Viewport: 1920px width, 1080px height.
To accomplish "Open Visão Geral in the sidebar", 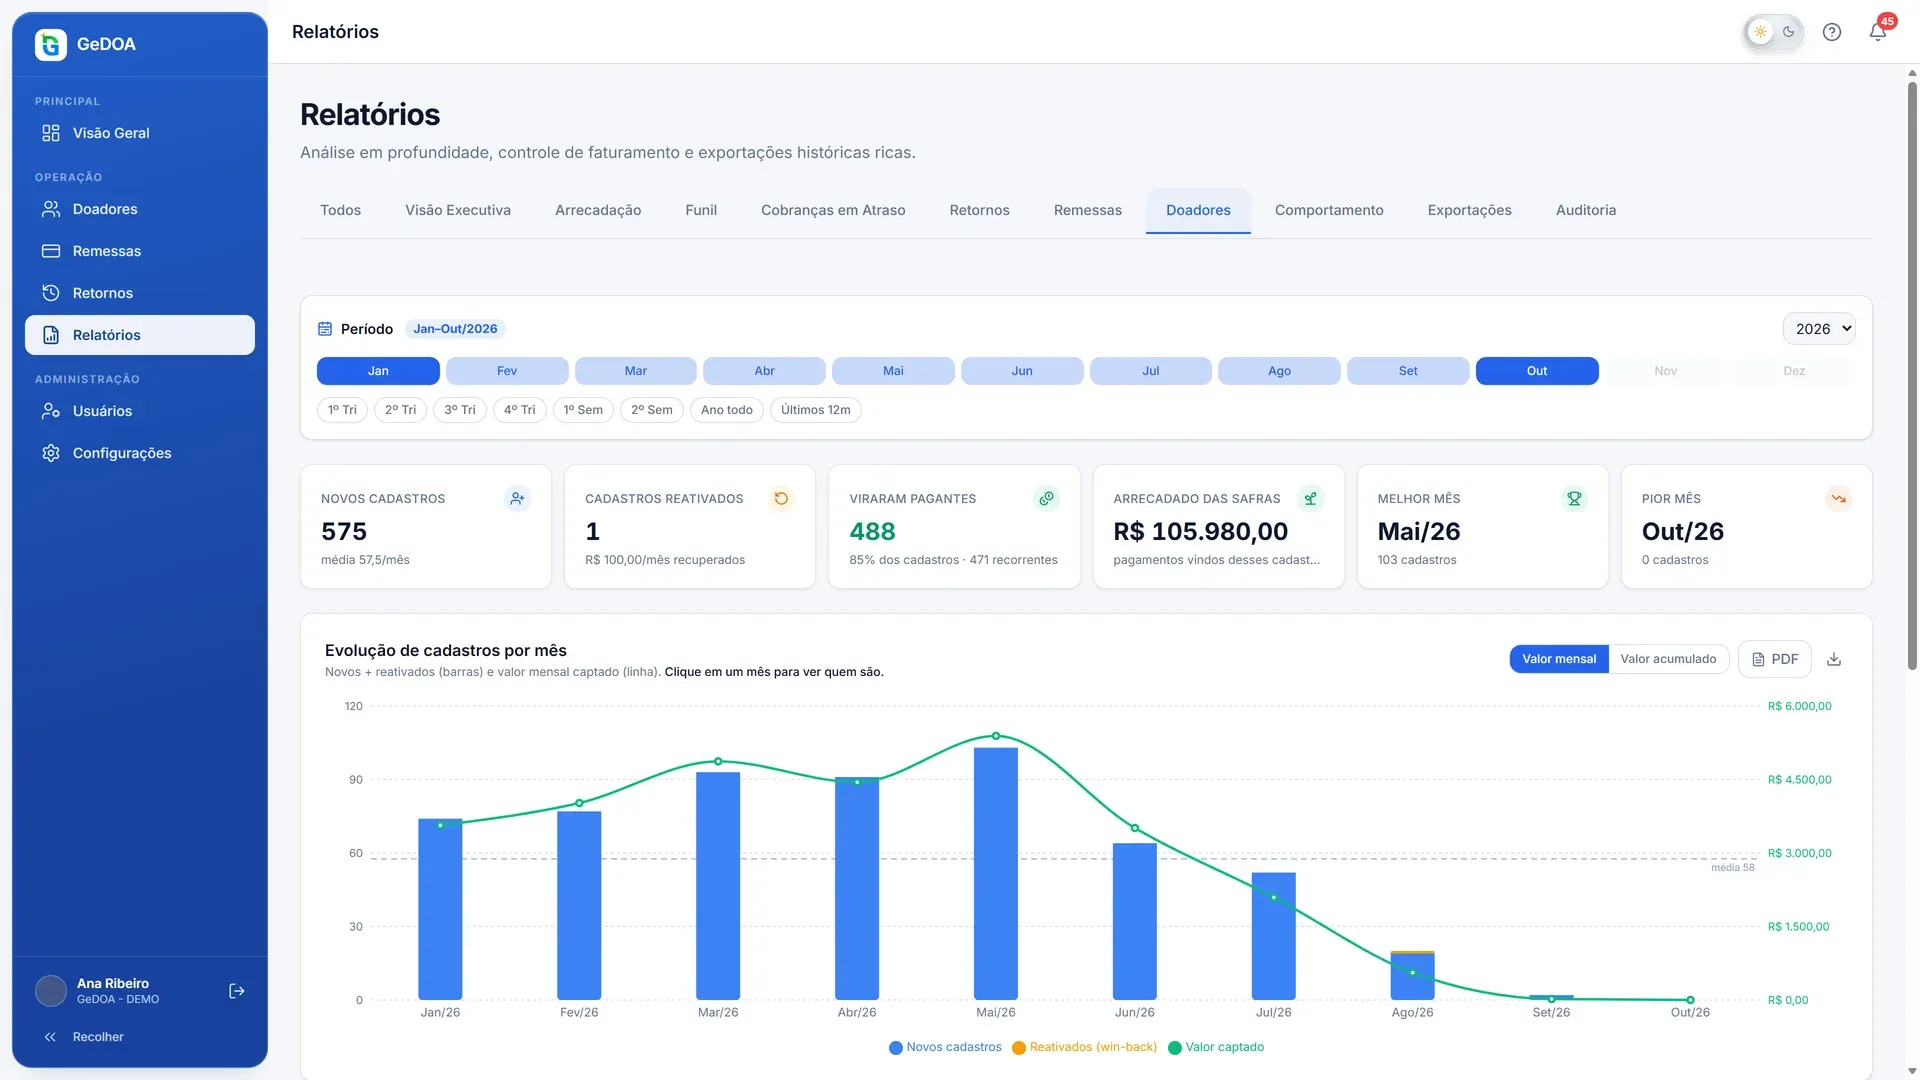I will pyautogui.click(x=140, y=133).
